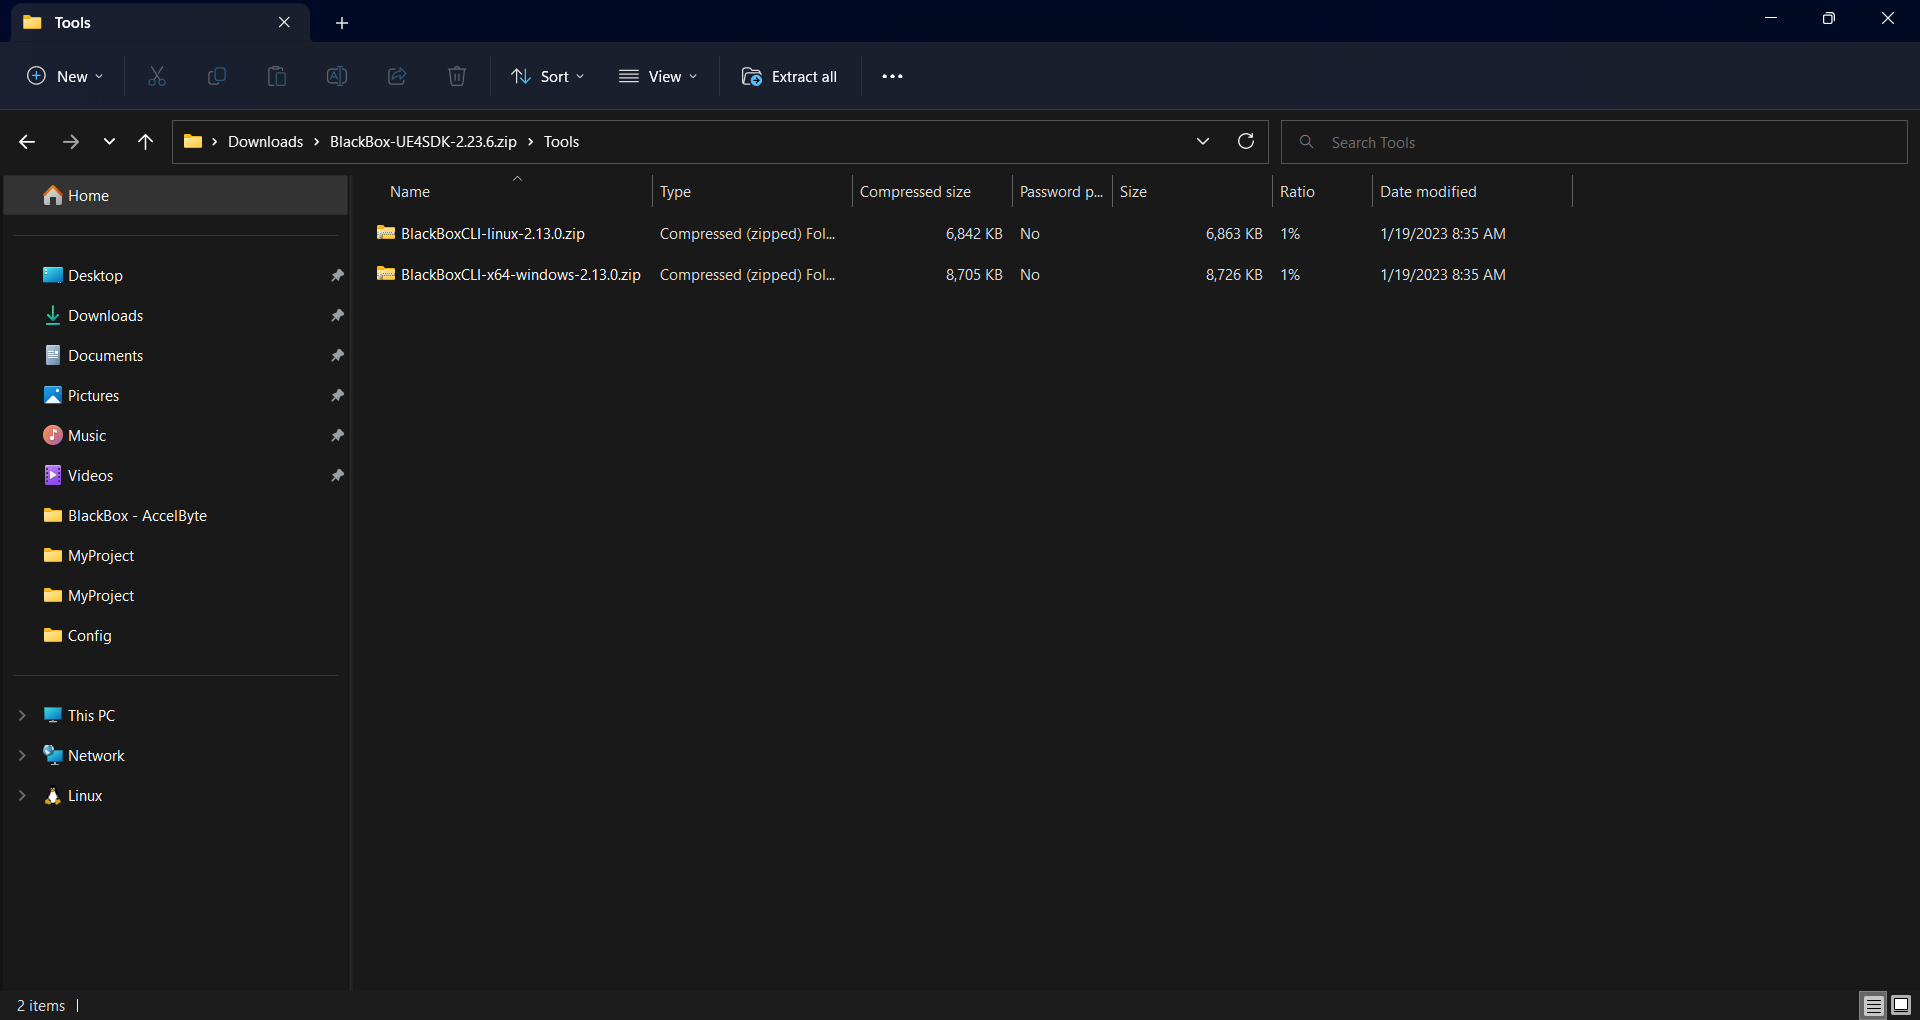Click the 6,863 KB size cell
This screenshot has height=1020, width=1920.
tap(1234, 233)
